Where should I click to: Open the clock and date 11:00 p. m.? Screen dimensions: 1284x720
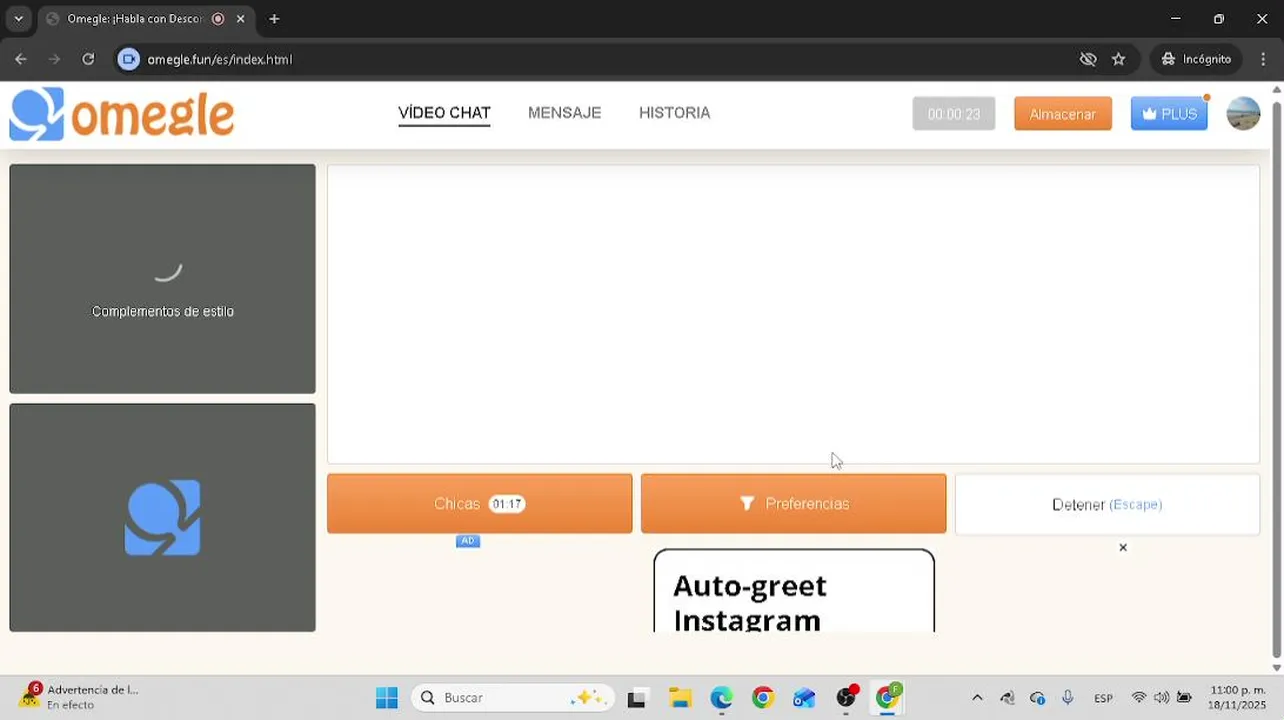coord(1238,697)
